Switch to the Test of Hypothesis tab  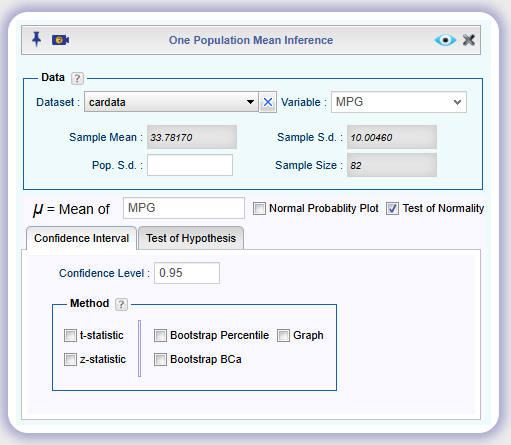click(x=191, y=238)
